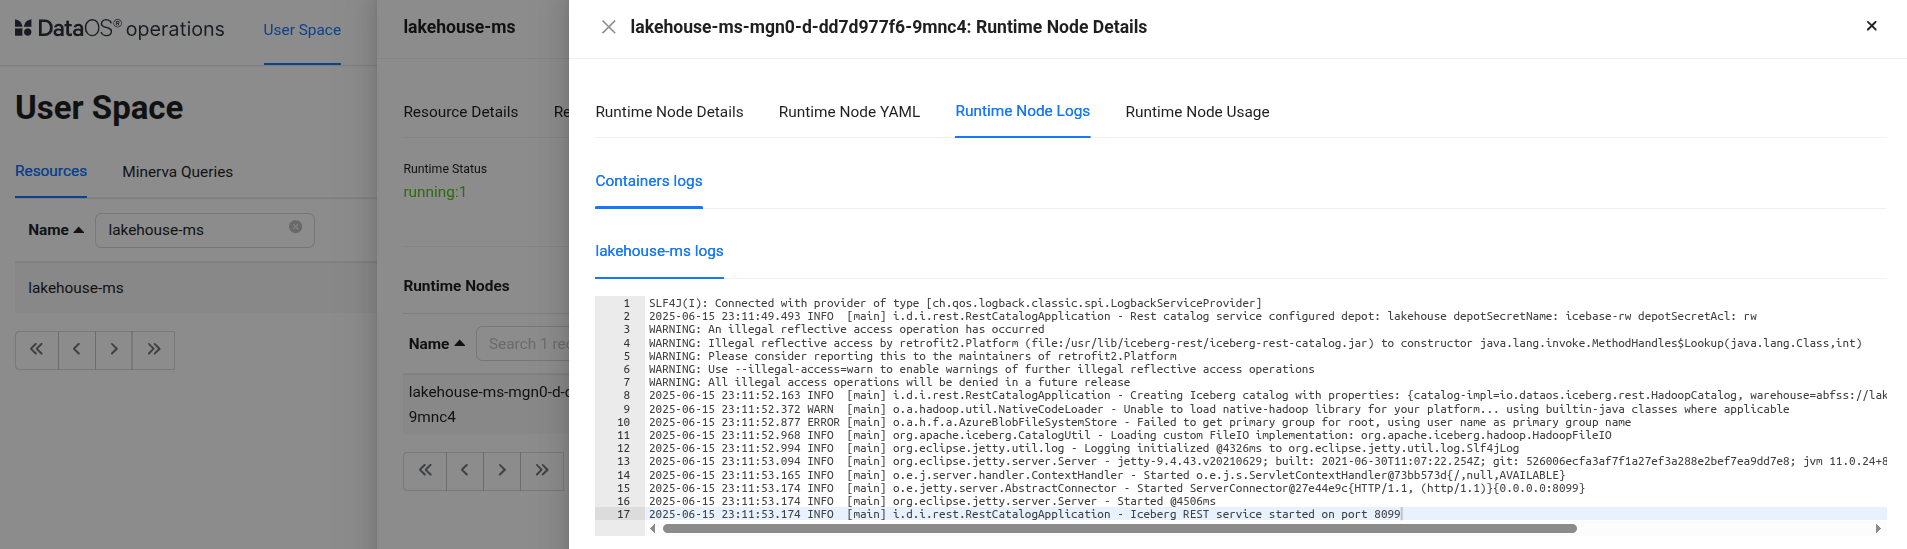
Task: Switch to Runtime Node YAML tab
Action: [x=849, y=112]
